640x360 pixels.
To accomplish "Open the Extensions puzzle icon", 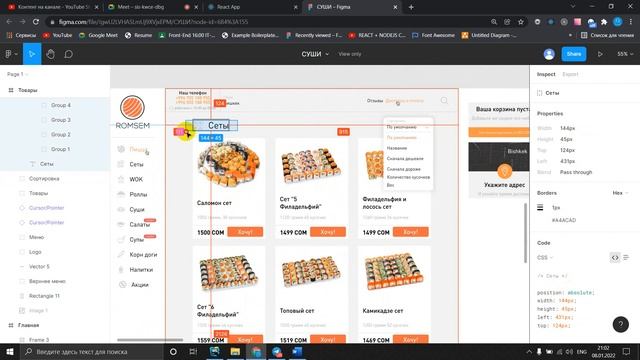I will (604, 22).
